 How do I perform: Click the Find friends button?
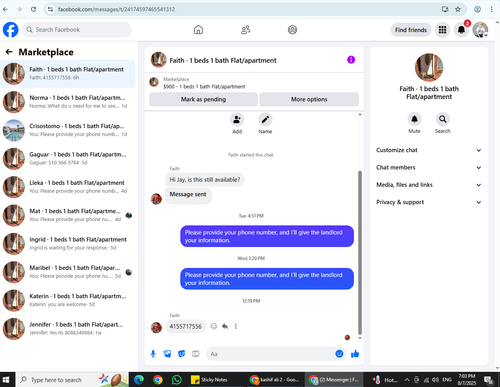(411, 30)
